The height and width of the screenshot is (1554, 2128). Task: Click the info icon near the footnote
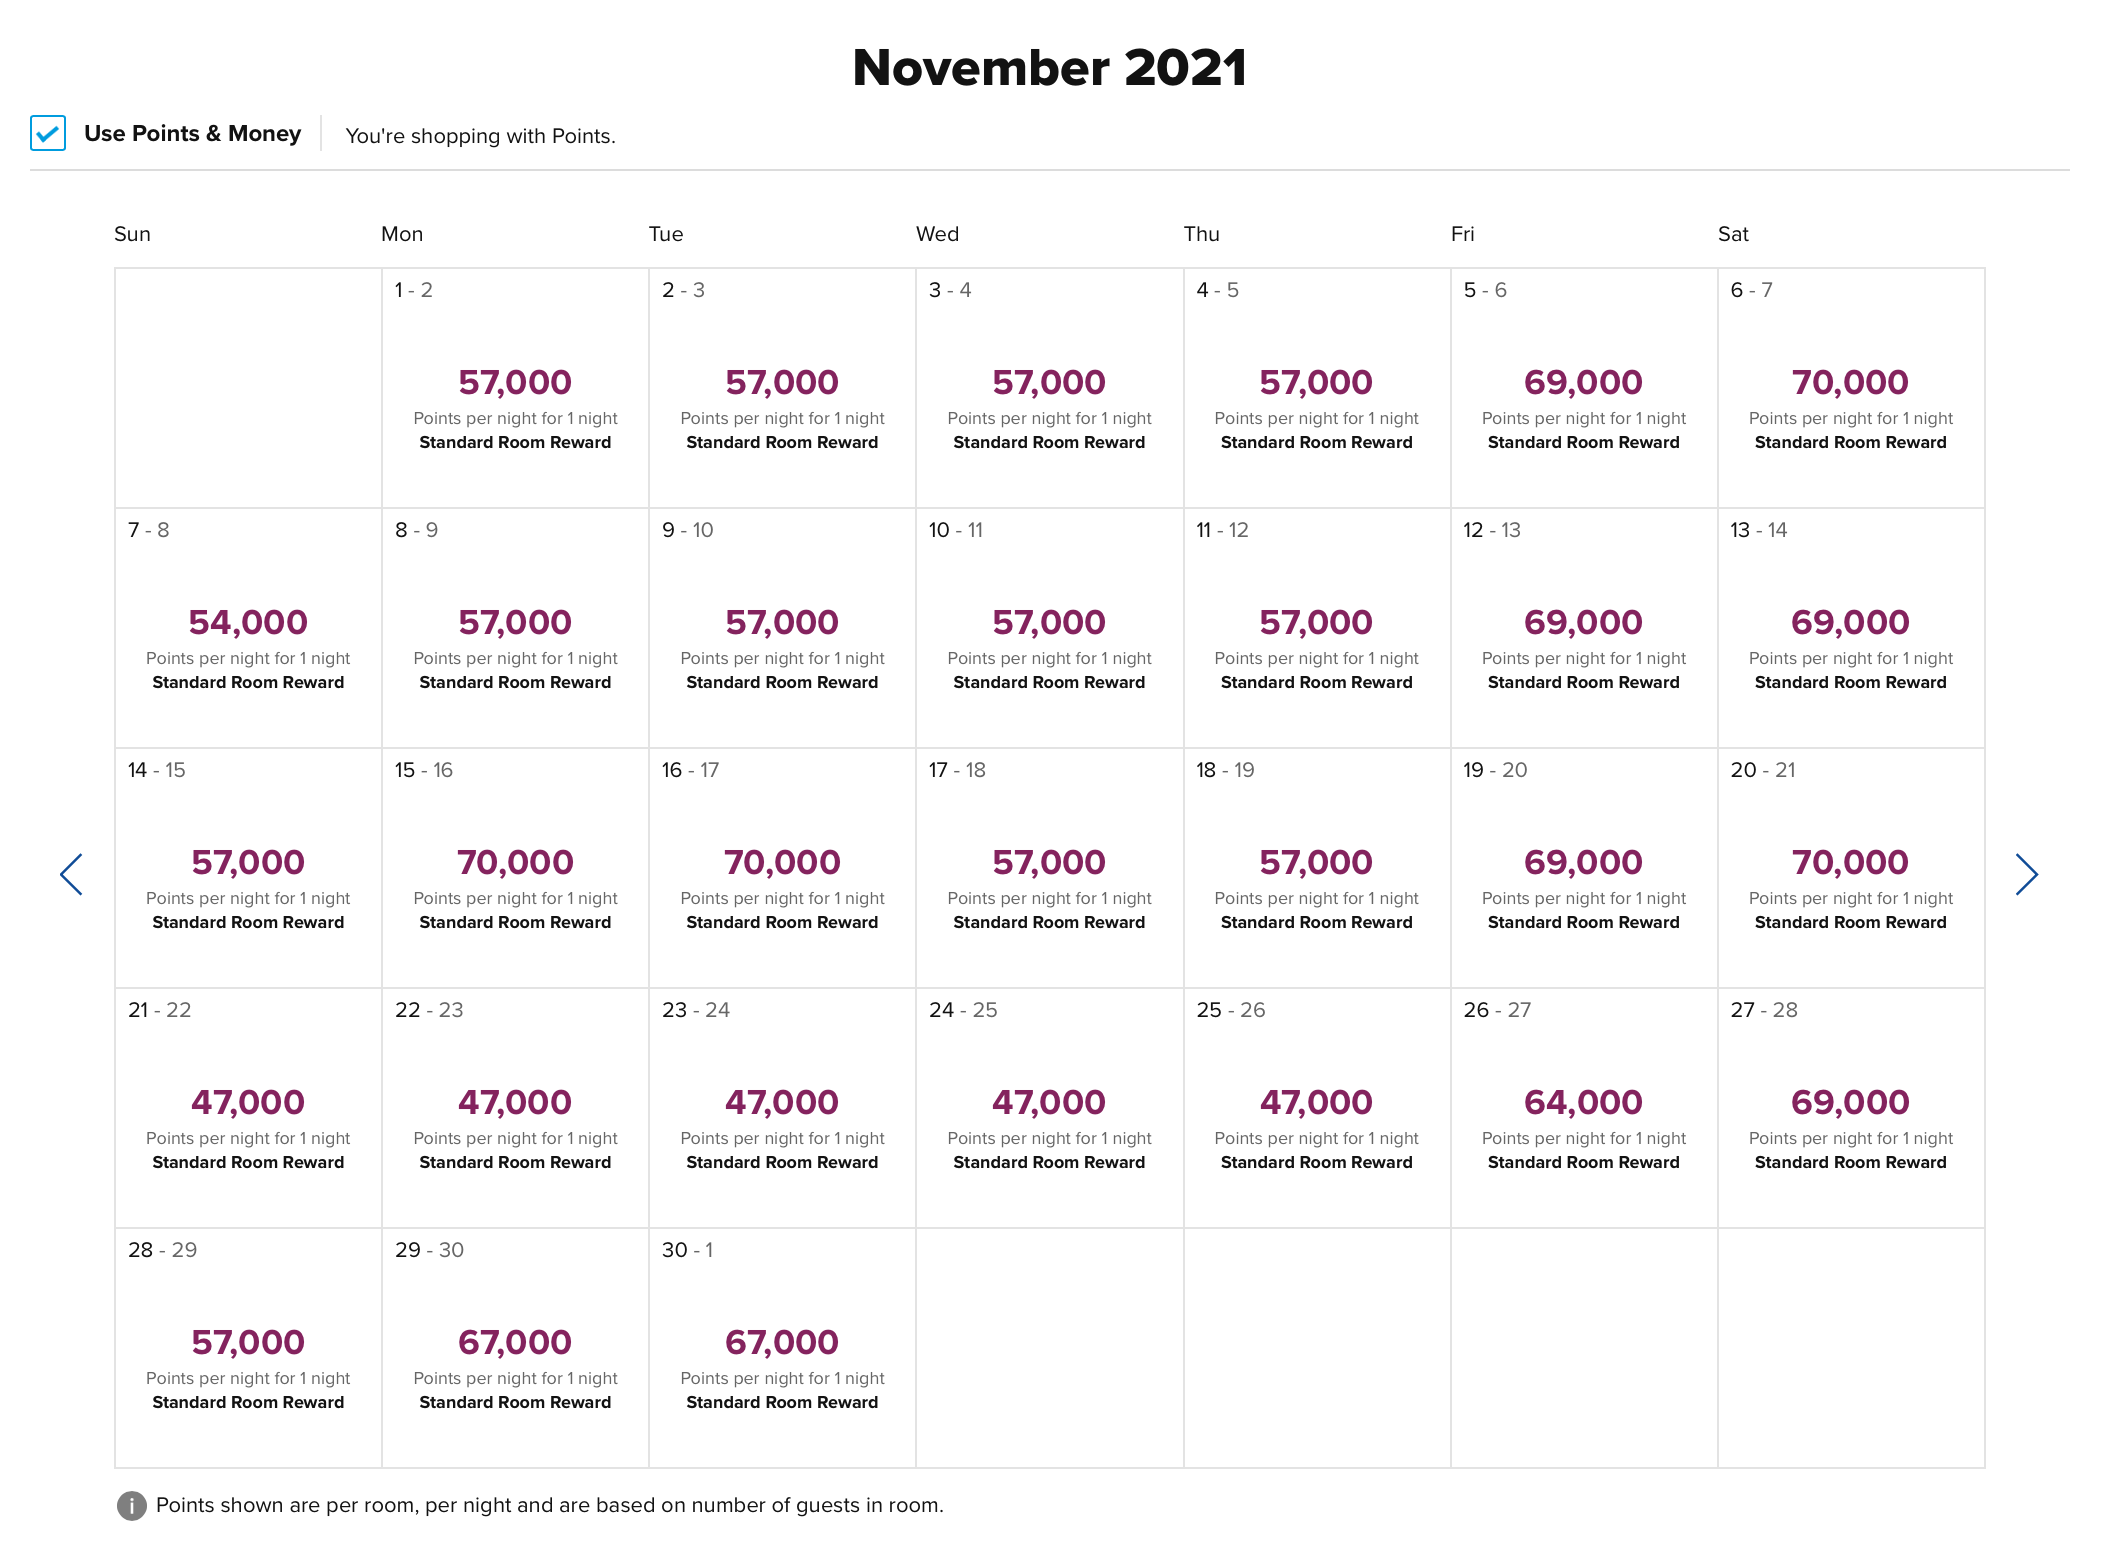131,1505
